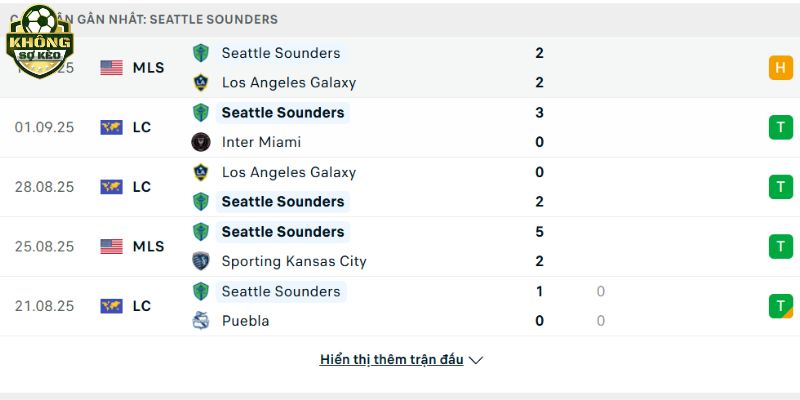Click the 5 score for Seattle Sounders

pyautogui.click(x=539, y=232)
